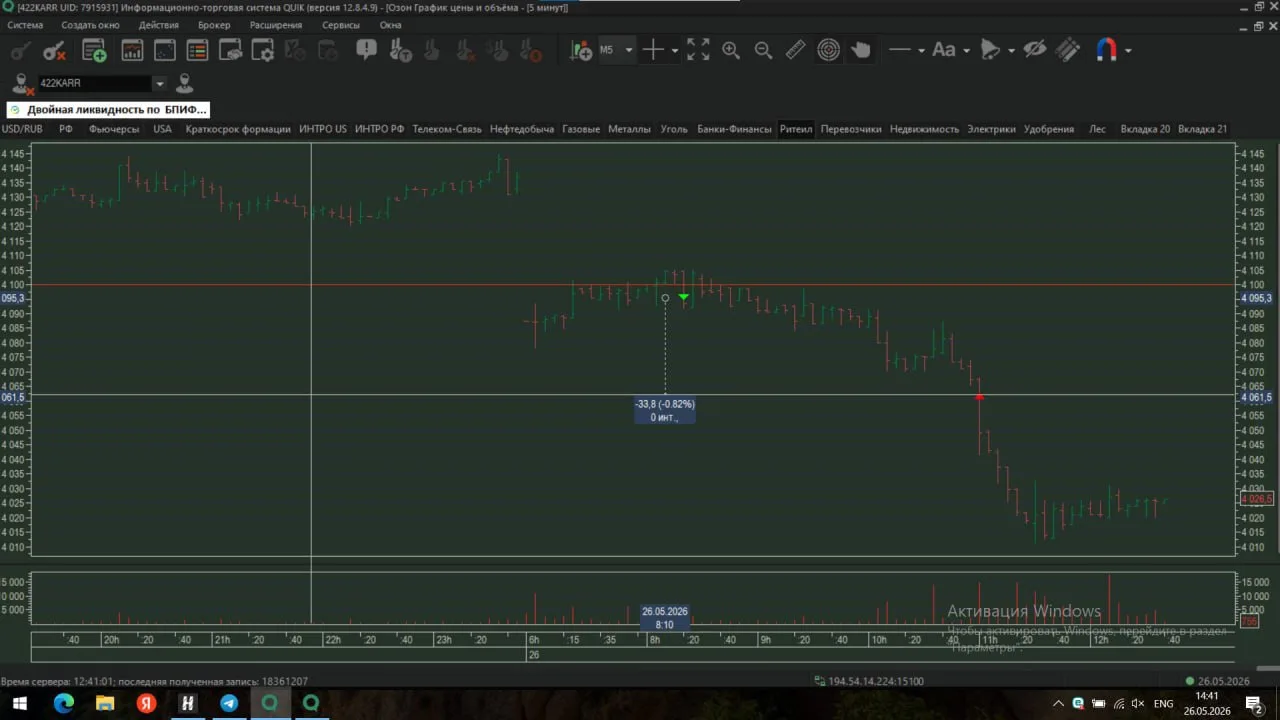Viewport: 1280px width, 720px height.
Task: Click the user icon with red cross
Action: point(22,84)
